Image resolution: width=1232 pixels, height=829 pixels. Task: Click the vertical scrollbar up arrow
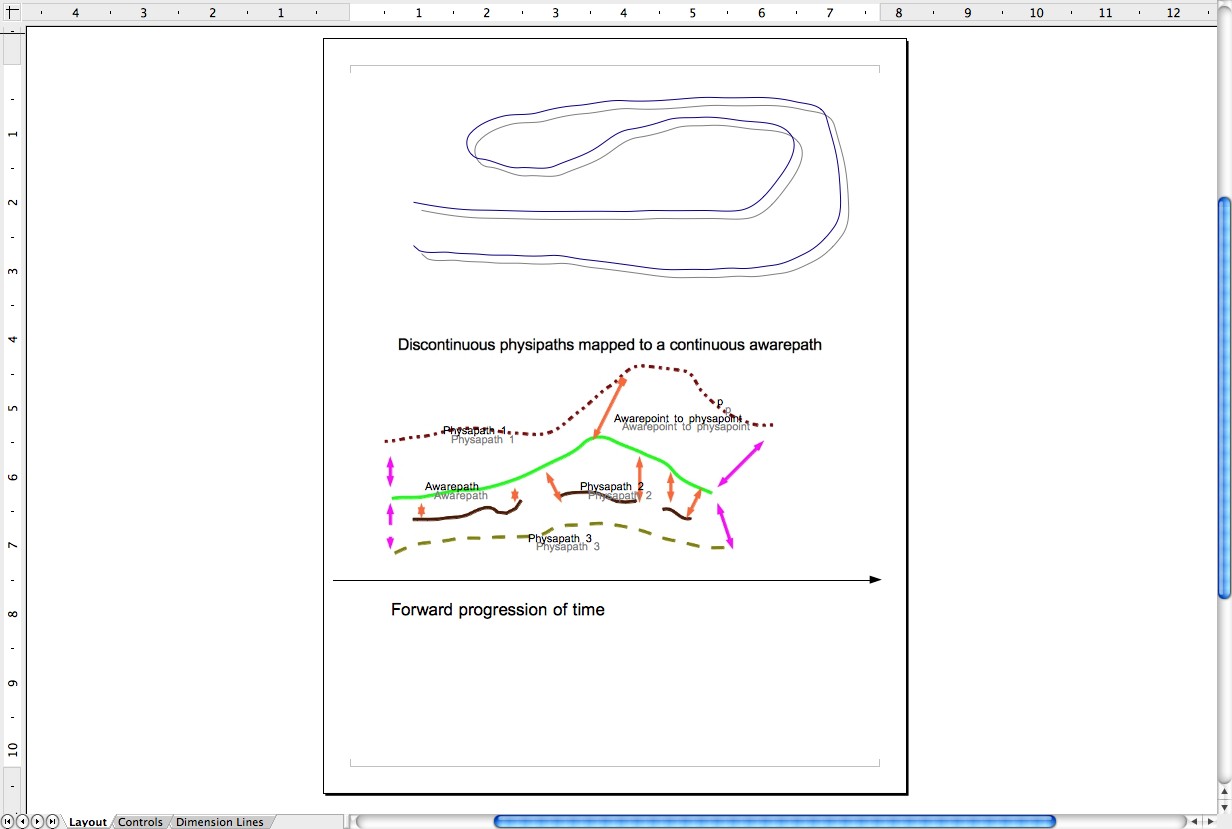[1224, 793]
